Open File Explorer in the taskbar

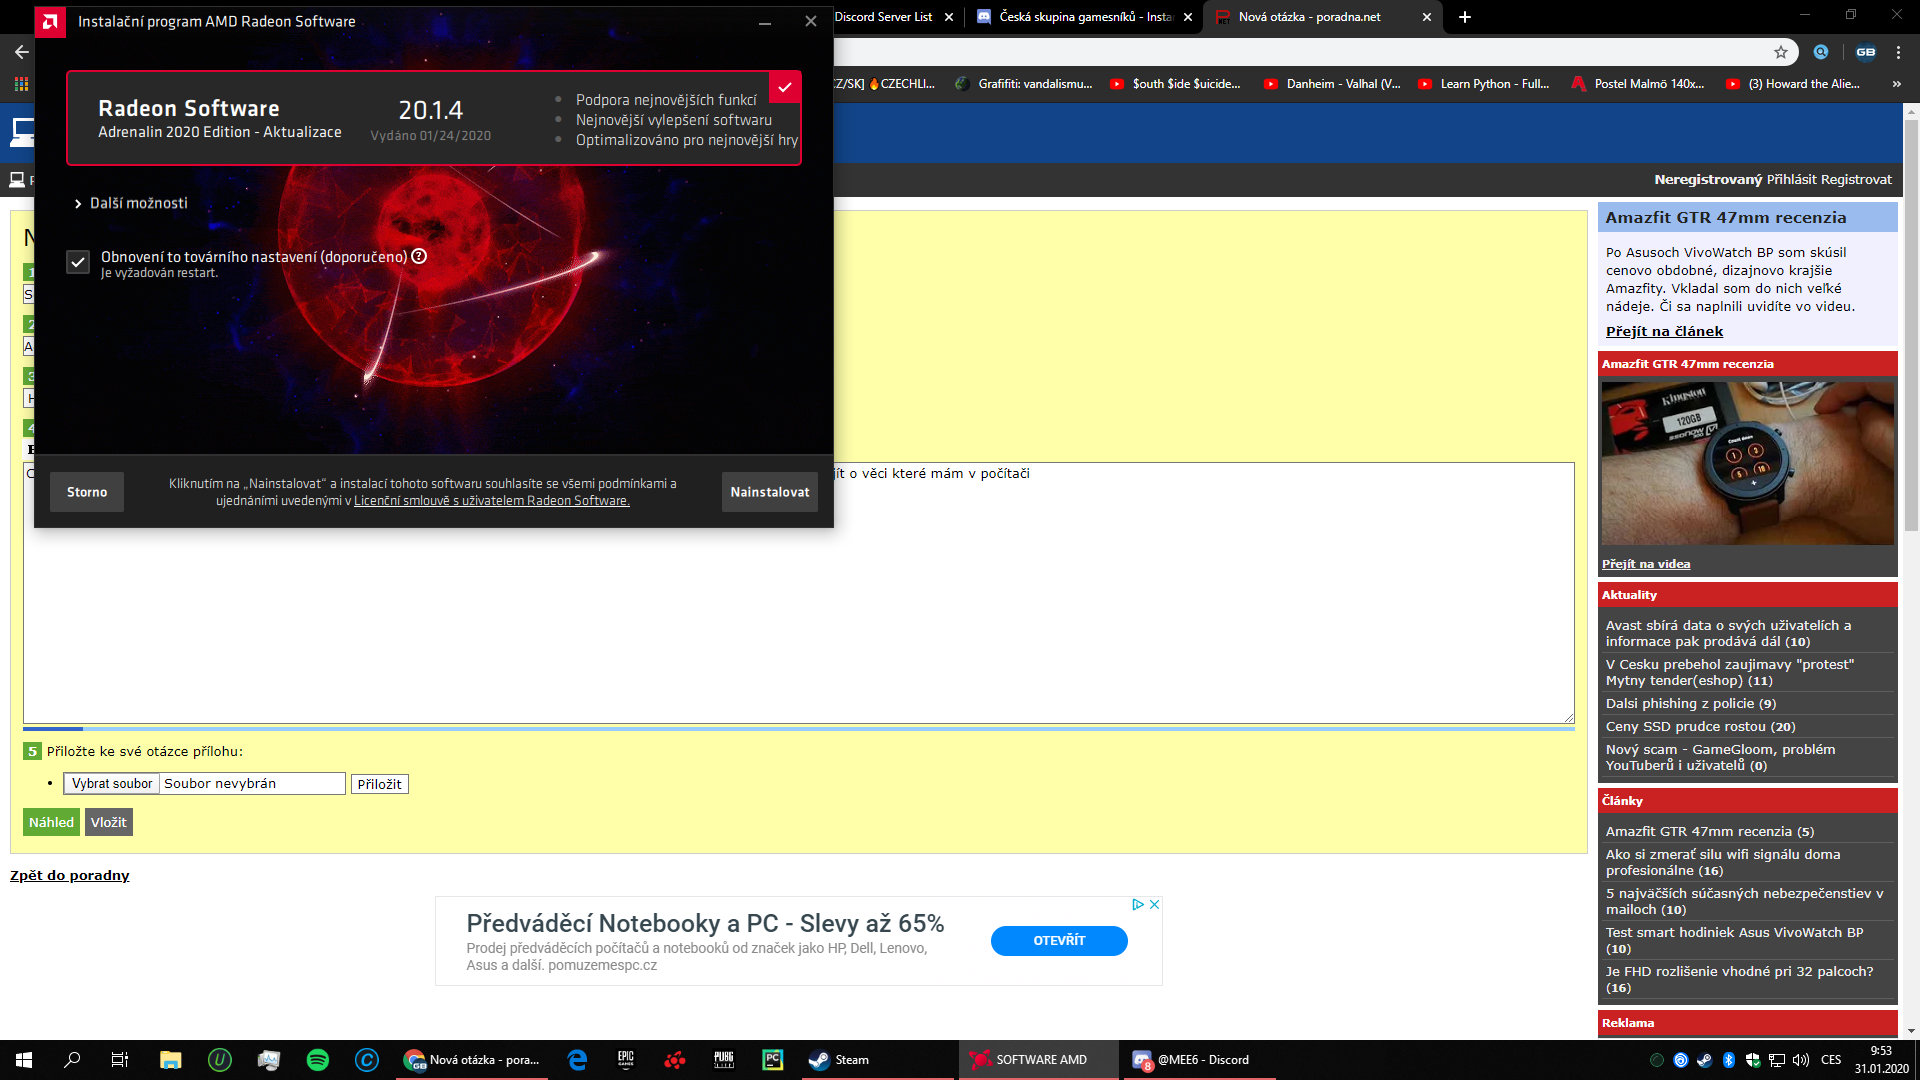[x=170, y=1060]
